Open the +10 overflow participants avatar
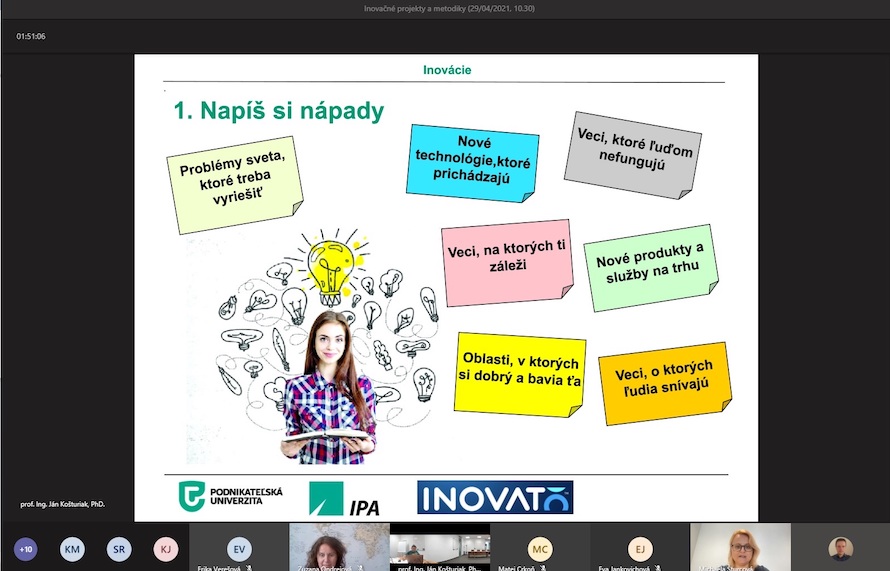 point(26,549)
